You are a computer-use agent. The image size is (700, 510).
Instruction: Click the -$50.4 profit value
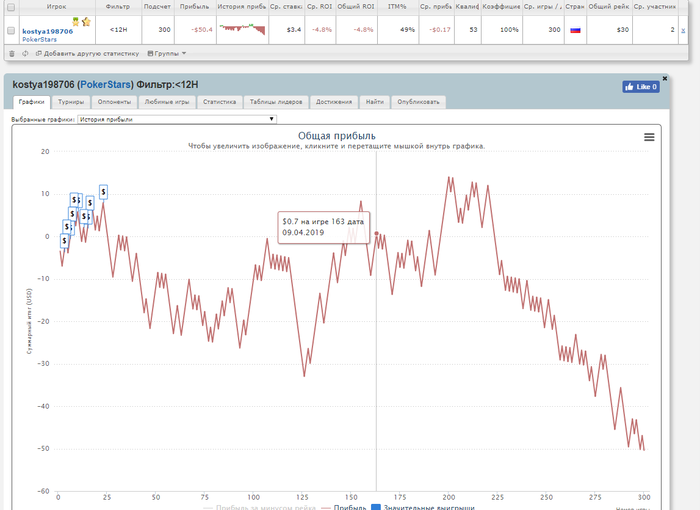(202, 30)
